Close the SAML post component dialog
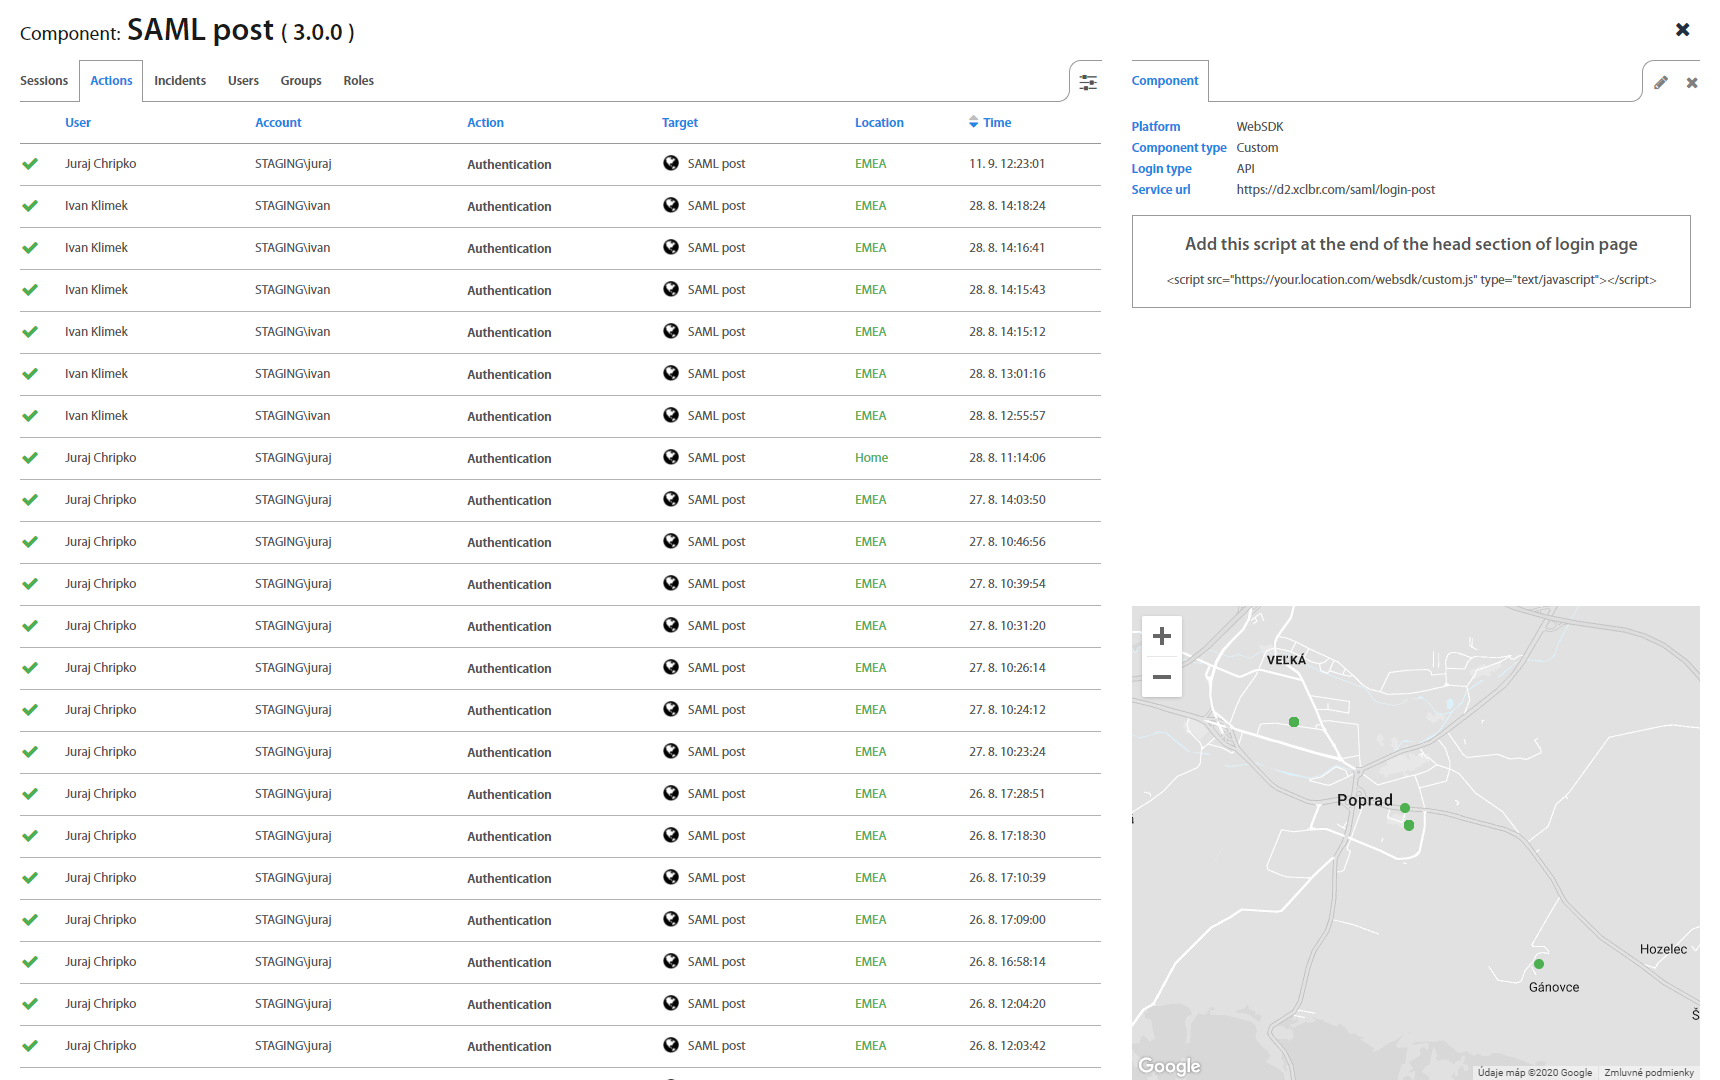The image size is (1720, 1080). 1683,30
